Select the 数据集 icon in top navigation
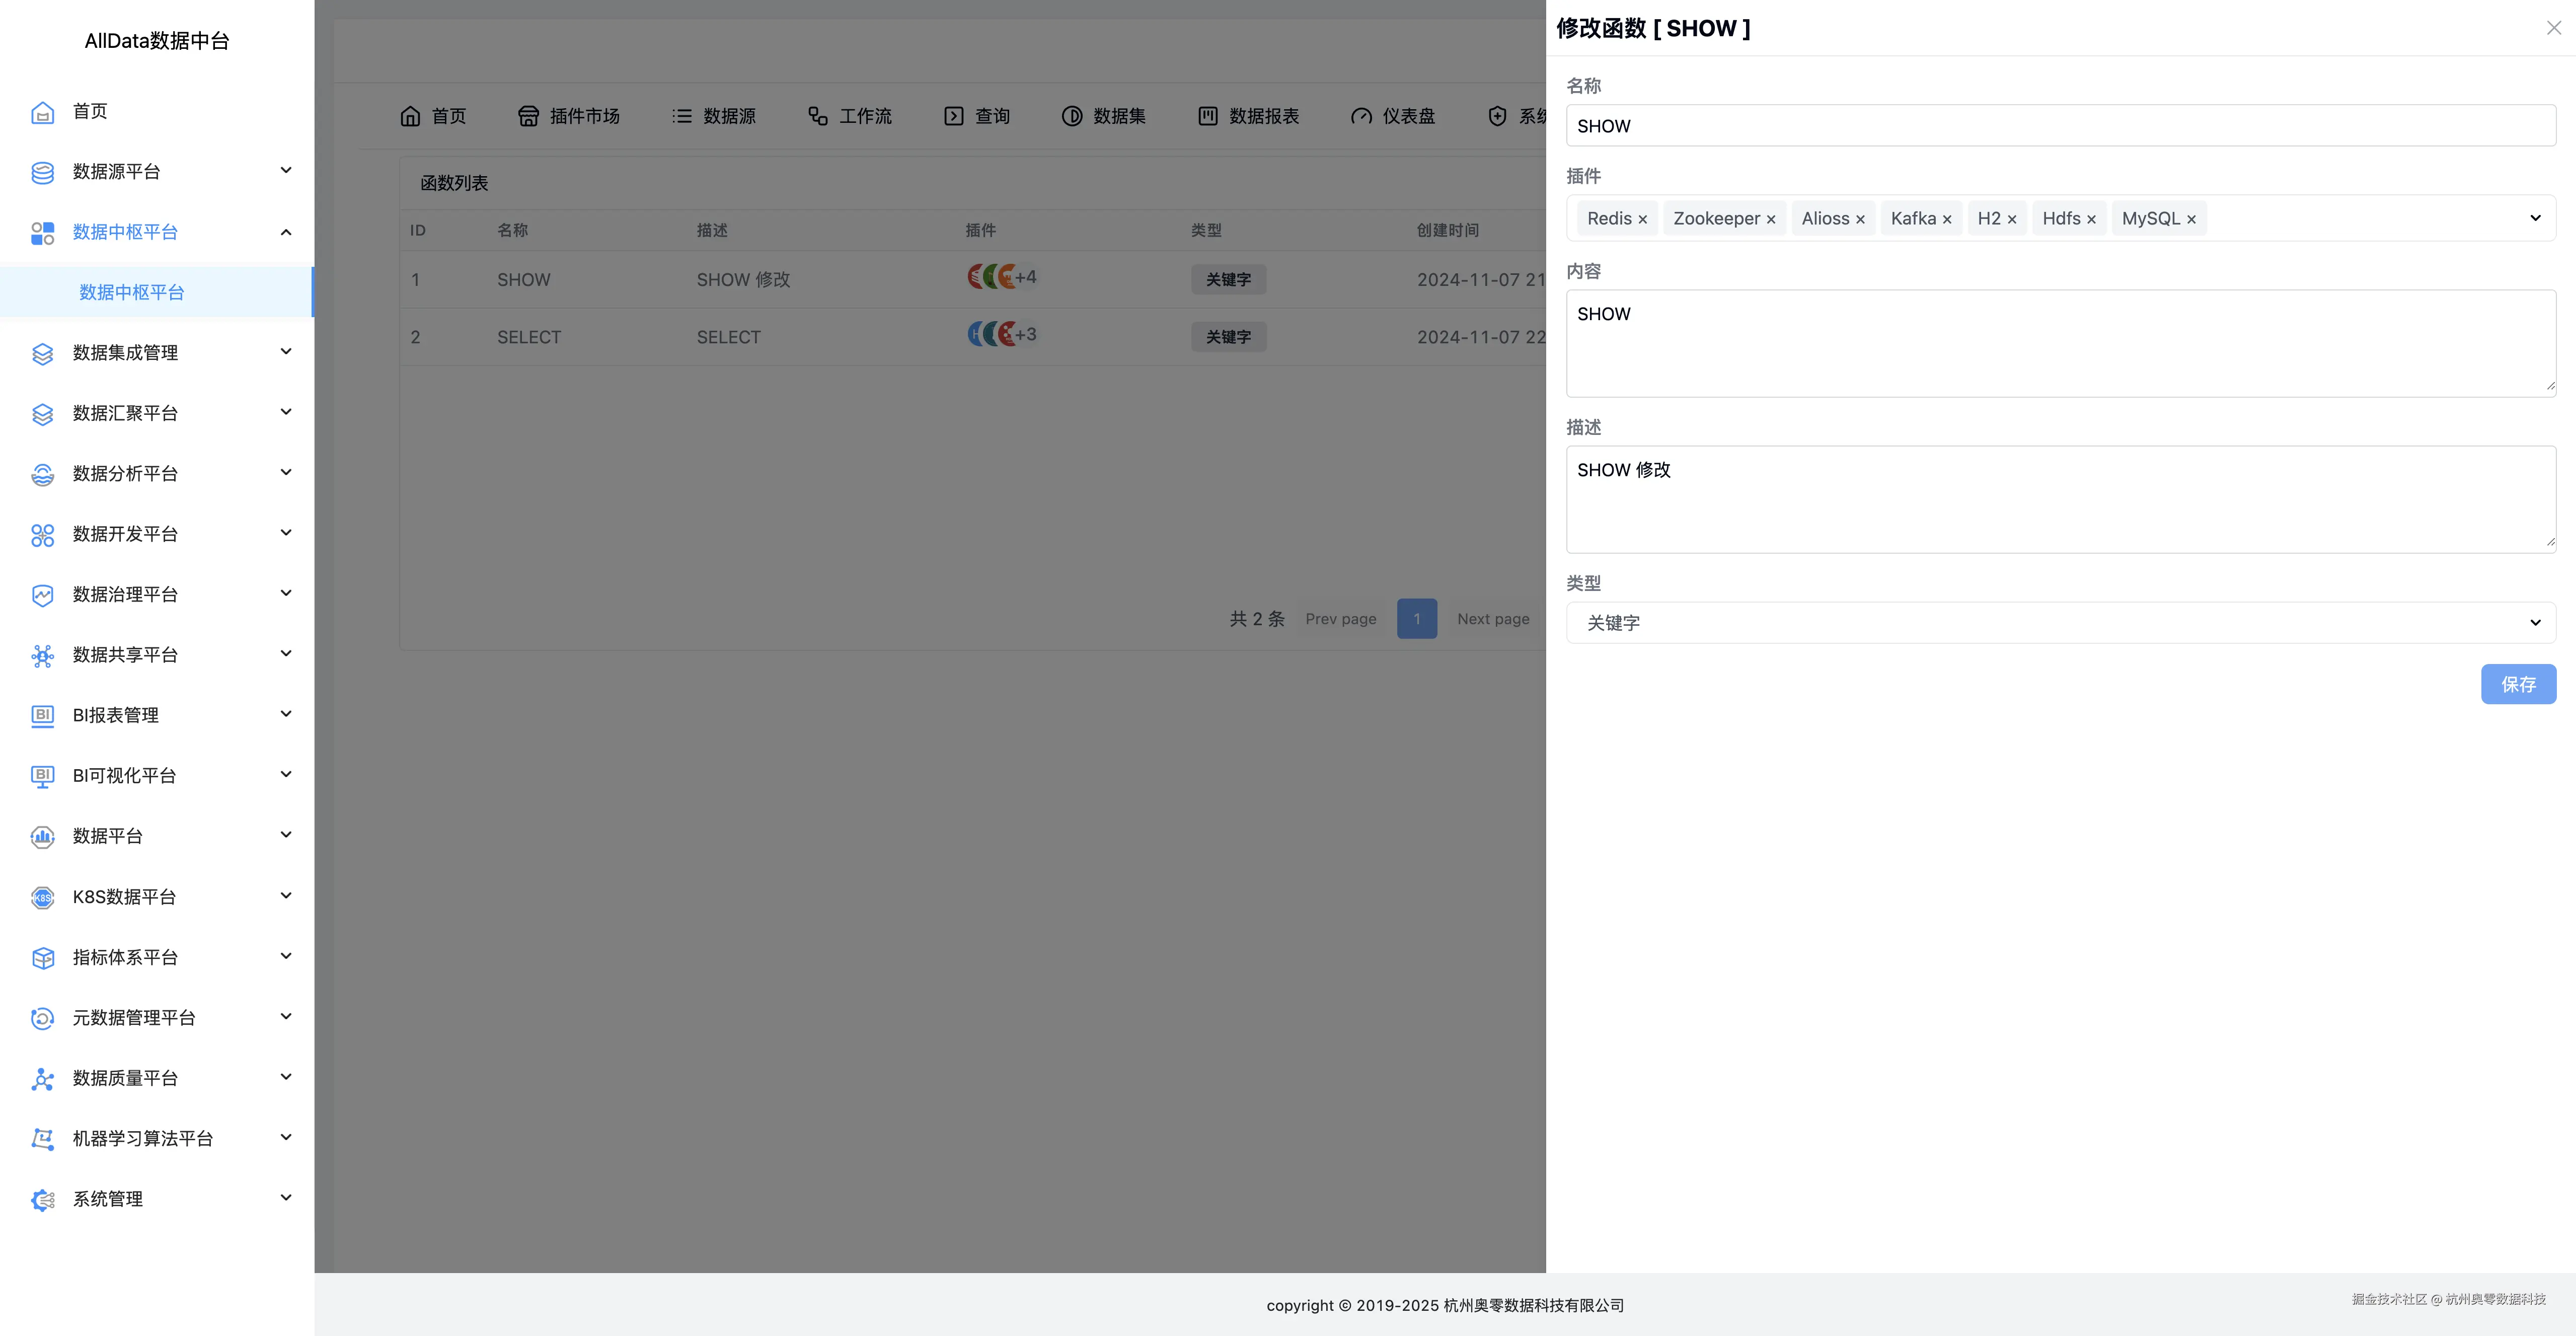 tap(1071, 116)
